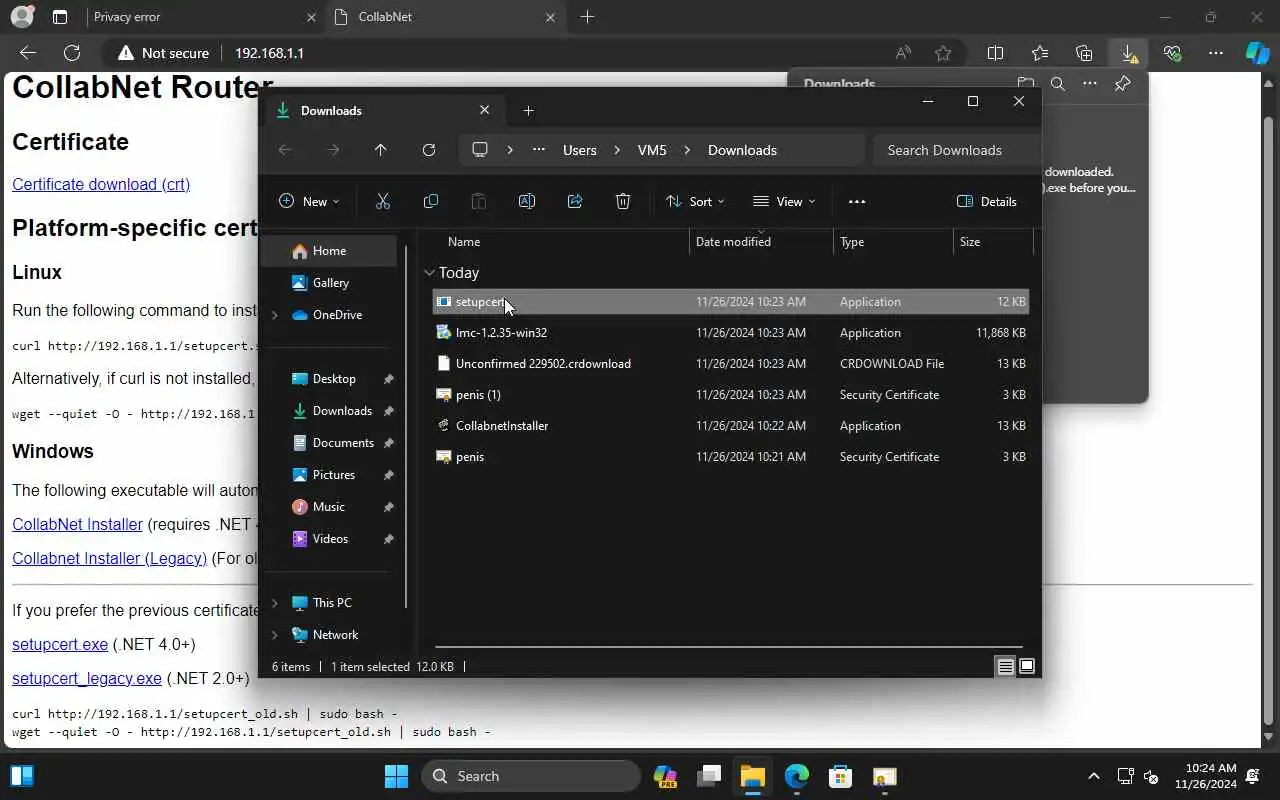The height and width of the screenshot is (800, 1280).
Task: Reload the browser page
Action: 72,53
